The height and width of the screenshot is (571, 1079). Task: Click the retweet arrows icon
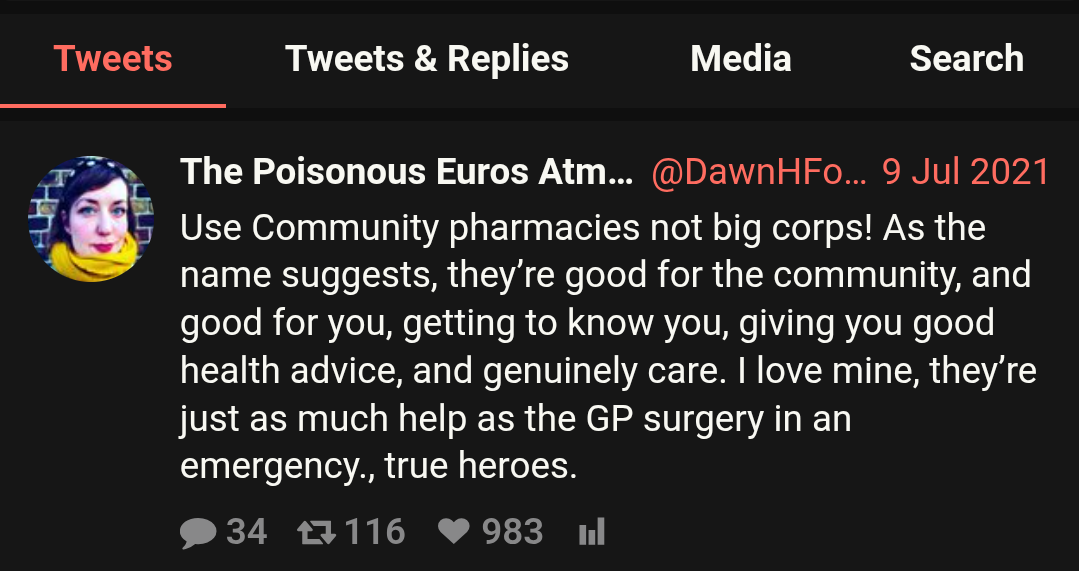[317, 532]
